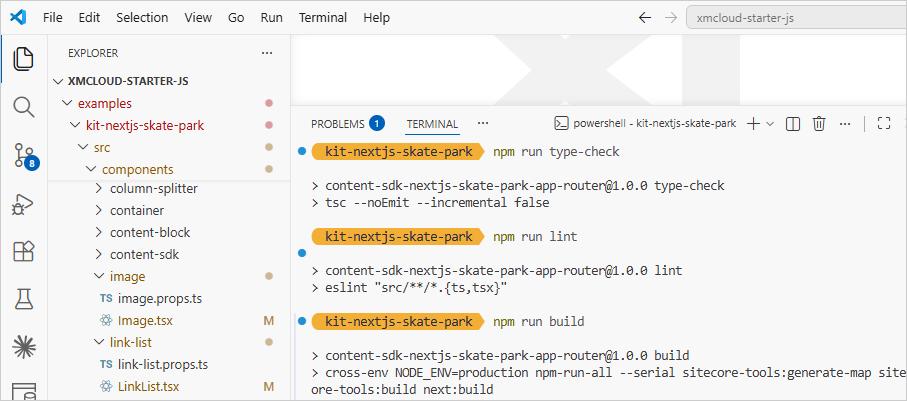907x401 pixels.
Task: Open the Help menu
Action: coord(377,17)
